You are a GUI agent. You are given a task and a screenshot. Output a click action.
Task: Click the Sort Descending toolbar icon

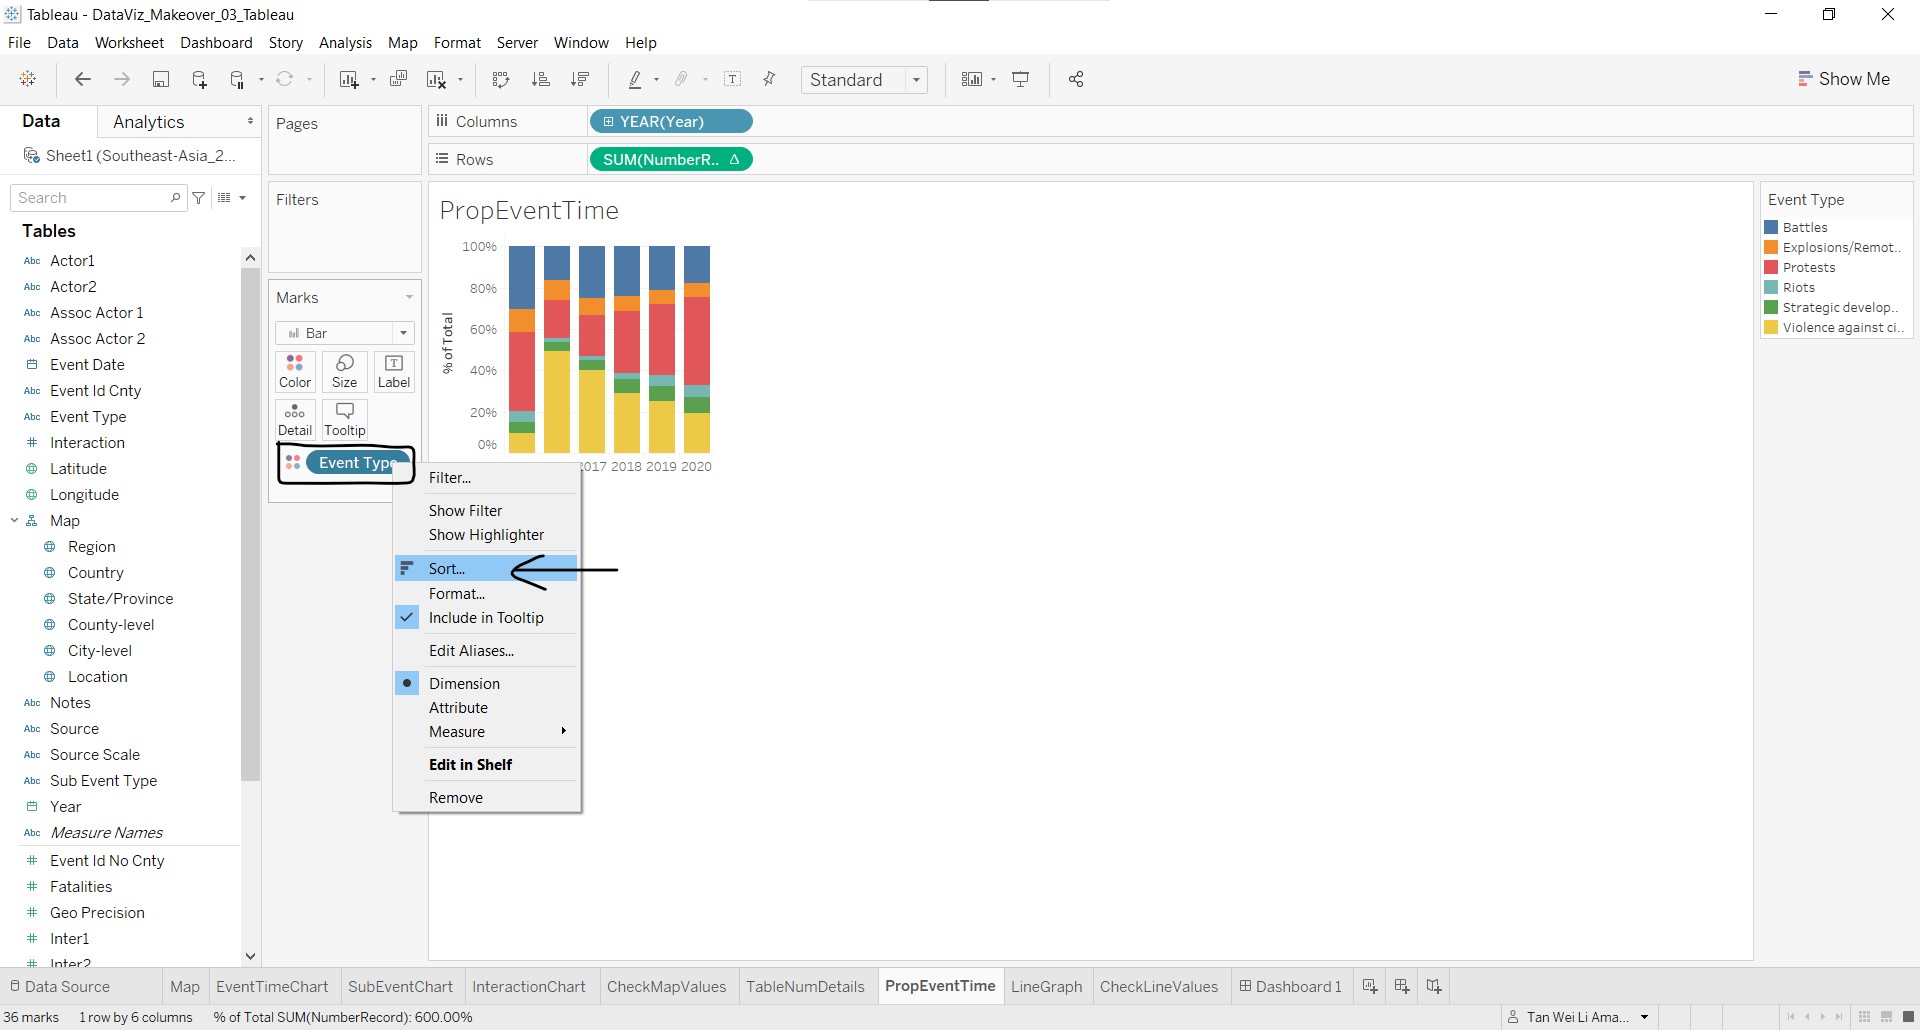[580, 80]
